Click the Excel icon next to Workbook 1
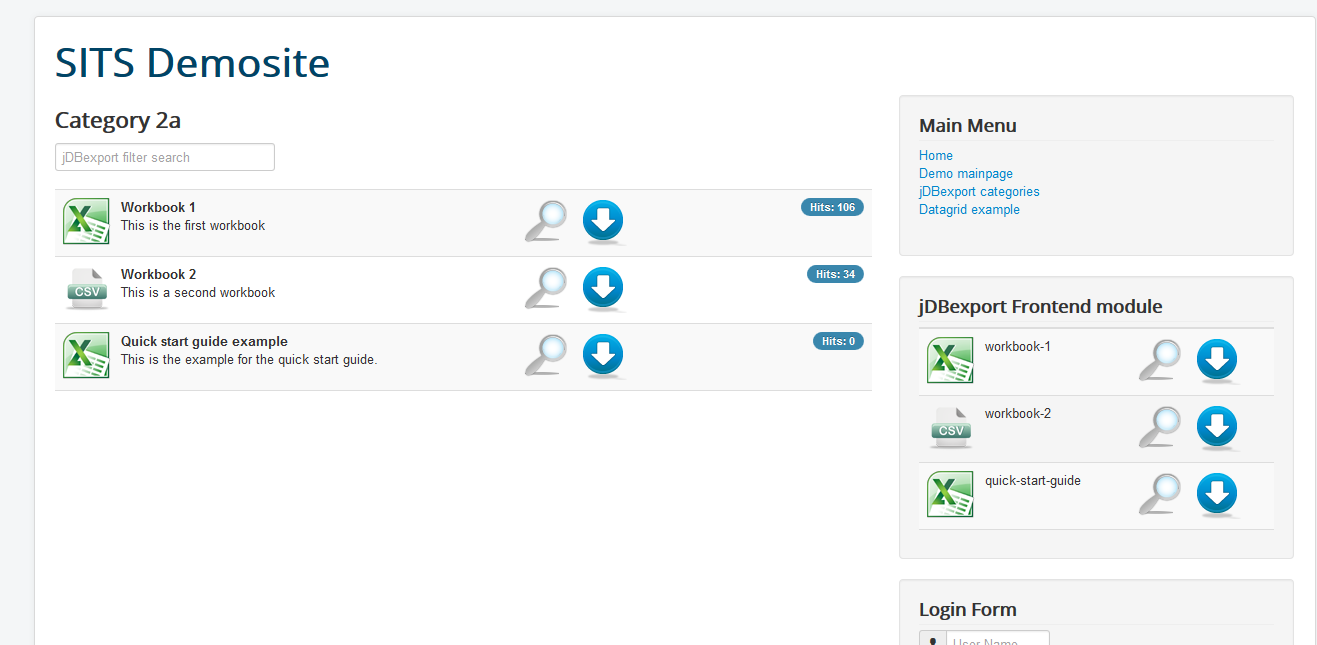This screenshot has width=1317, height=645. coord(86,221)
